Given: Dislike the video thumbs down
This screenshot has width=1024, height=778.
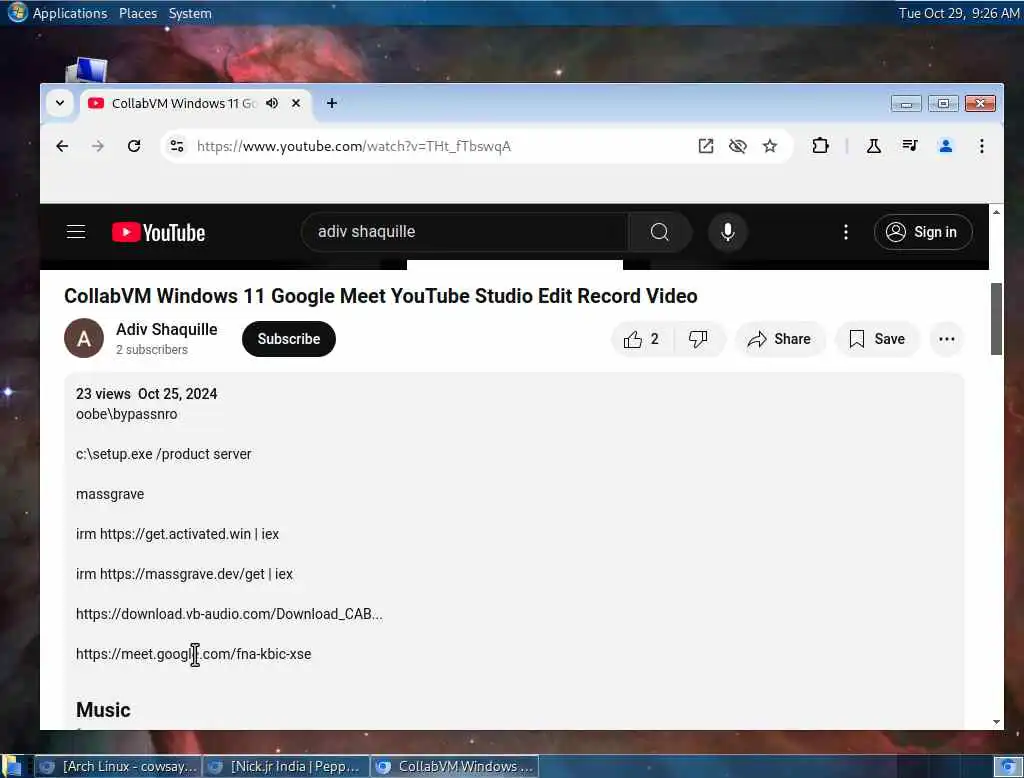Looking at the screenshot, I should click(698, 339).
